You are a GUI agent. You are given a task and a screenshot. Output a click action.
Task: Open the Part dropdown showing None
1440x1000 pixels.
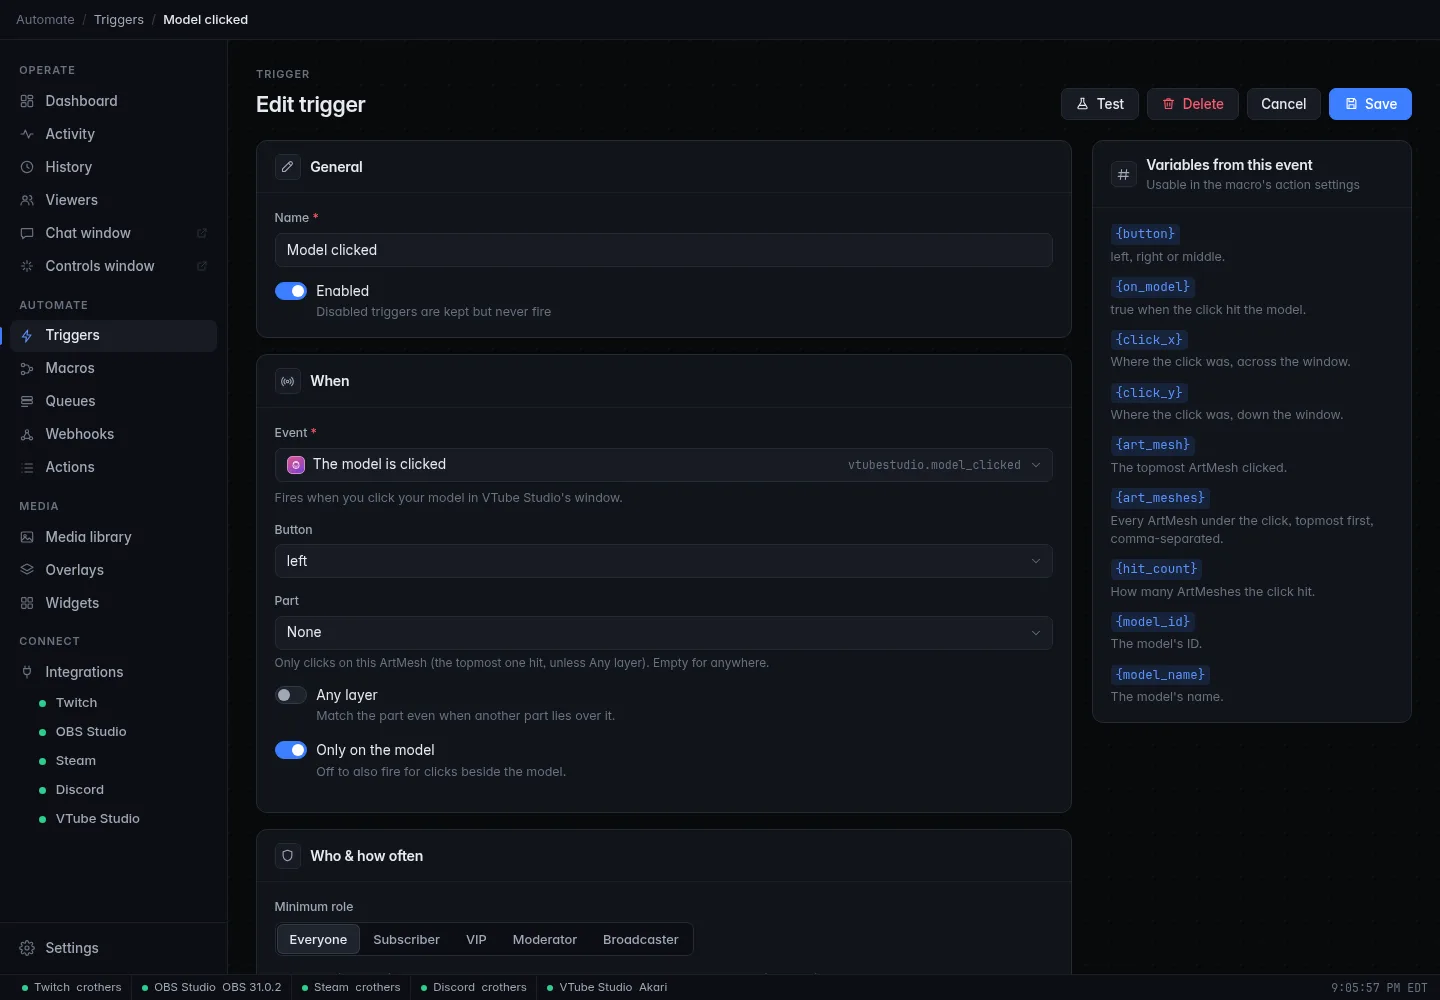(x=664, y=633)
